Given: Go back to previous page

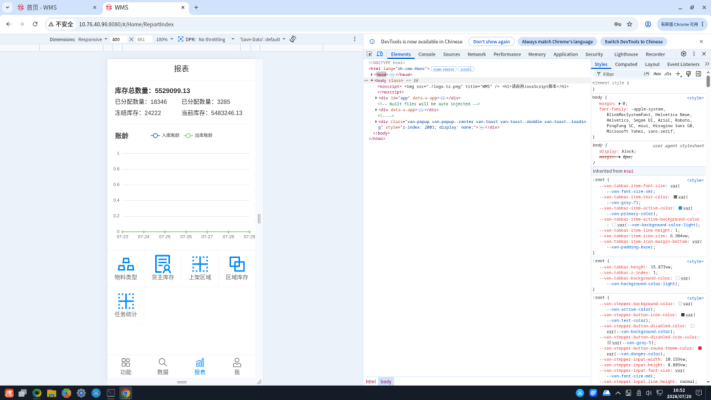Looking at the screenshot, I should 9,24.
